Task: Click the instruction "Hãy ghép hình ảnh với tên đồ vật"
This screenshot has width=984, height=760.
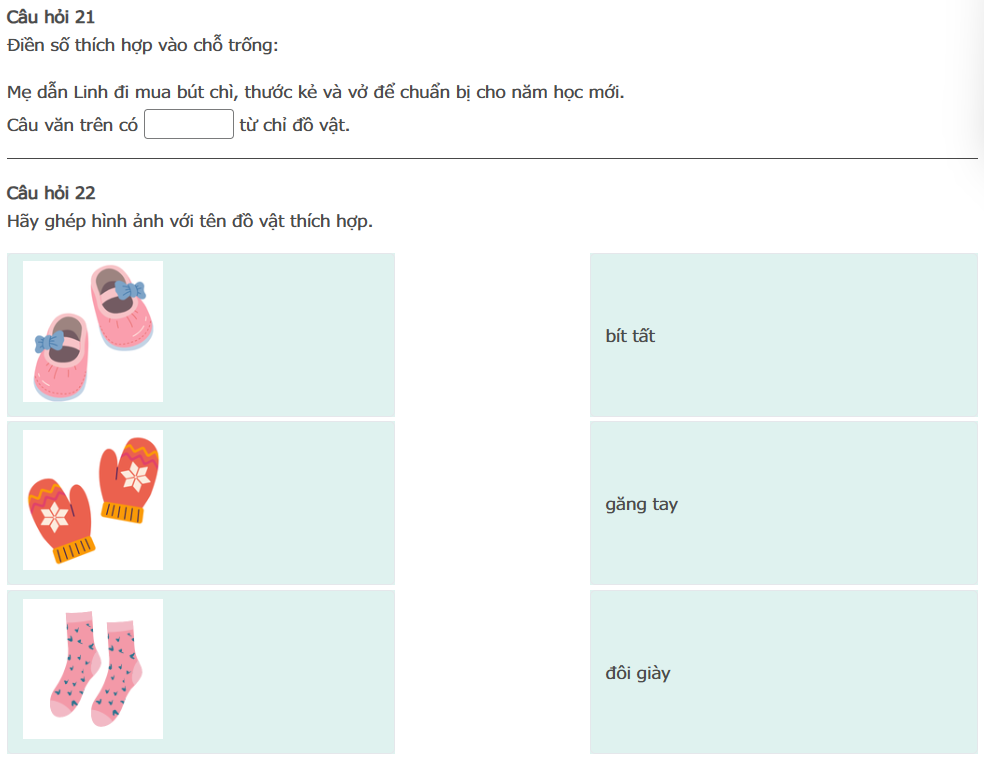Action: tap(189, 221)
